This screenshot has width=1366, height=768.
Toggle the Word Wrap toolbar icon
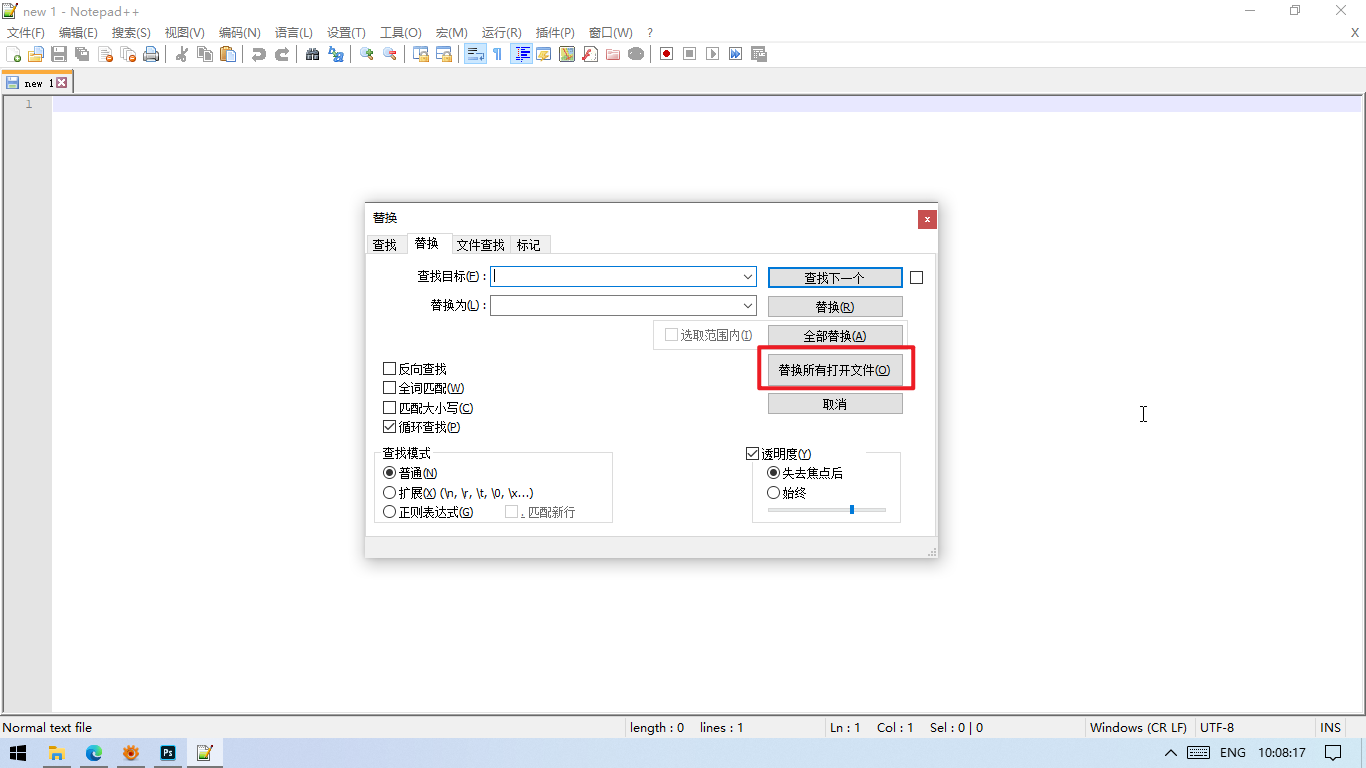475,54
